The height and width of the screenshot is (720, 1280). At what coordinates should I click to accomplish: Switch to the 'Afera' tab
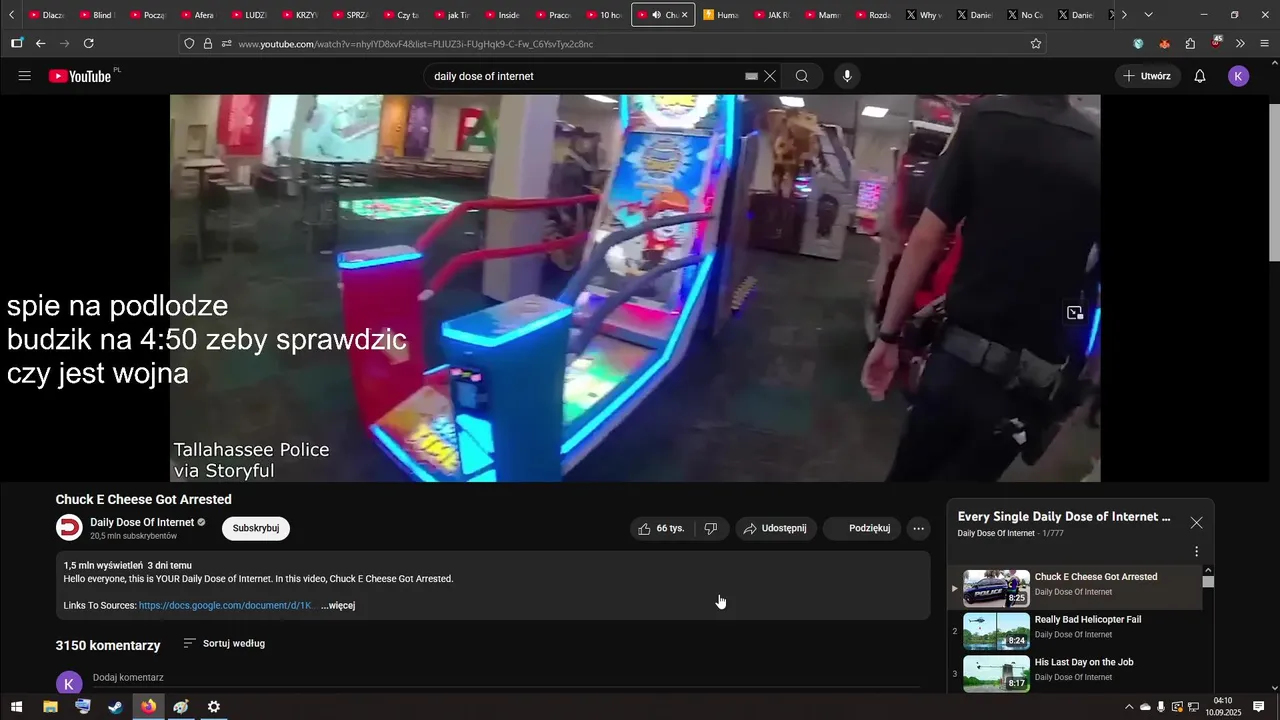pos(197,15)
